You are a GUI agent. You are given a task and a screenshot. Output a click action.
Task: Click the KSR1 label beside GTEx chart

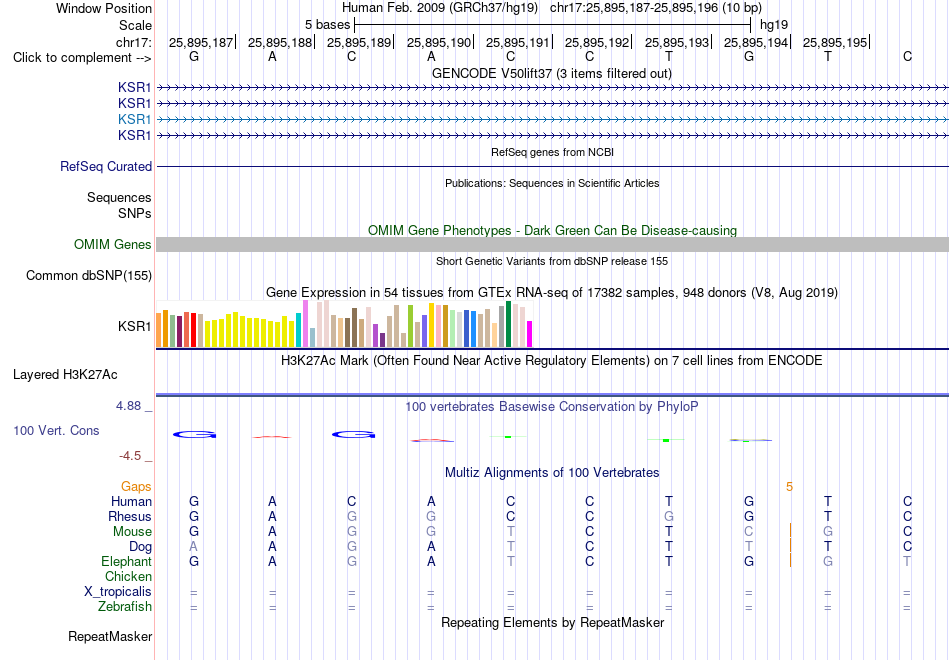click(135, 326)
